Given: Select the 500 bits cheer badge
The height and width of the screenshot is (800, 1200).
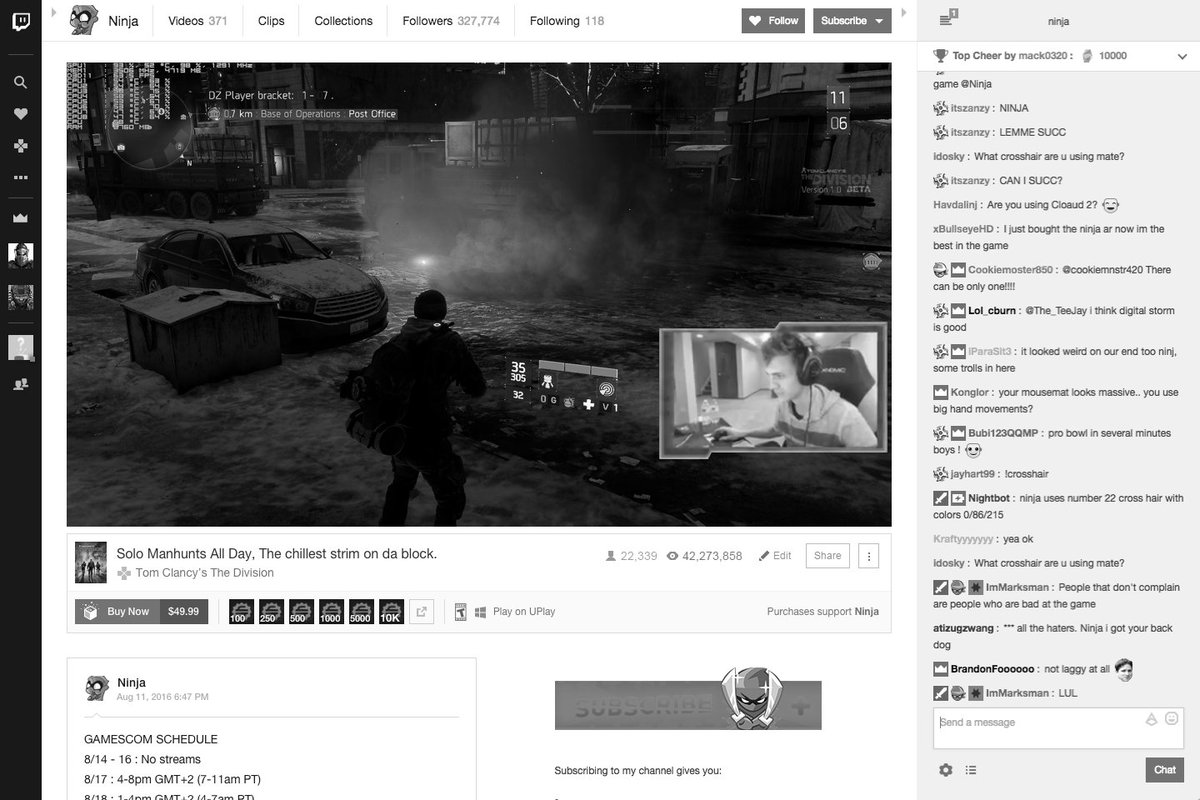Looking at the screenshot, I should pos(301,611).
